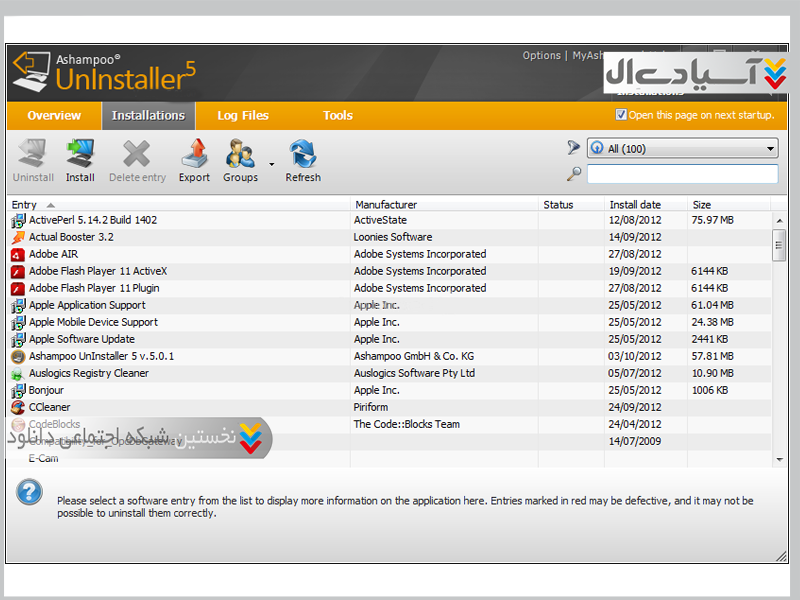800x600 pixels.
Task: Expand the Groups dropdown arrow
Action: (x=271, y=163)
